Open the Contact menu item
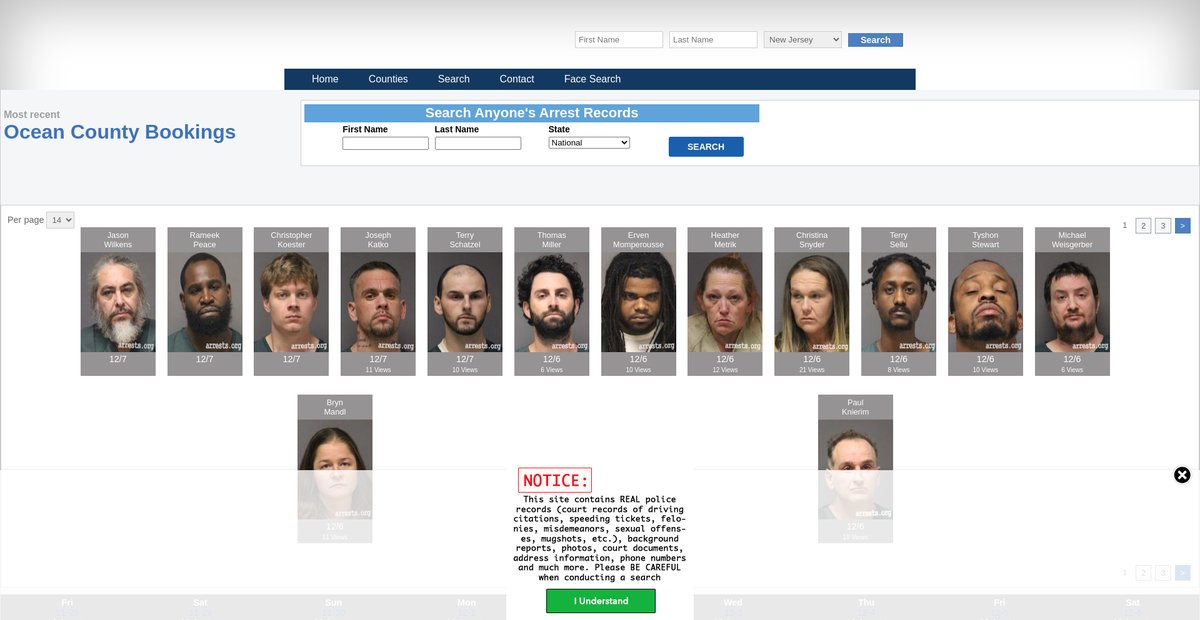 tap(517, 79)
